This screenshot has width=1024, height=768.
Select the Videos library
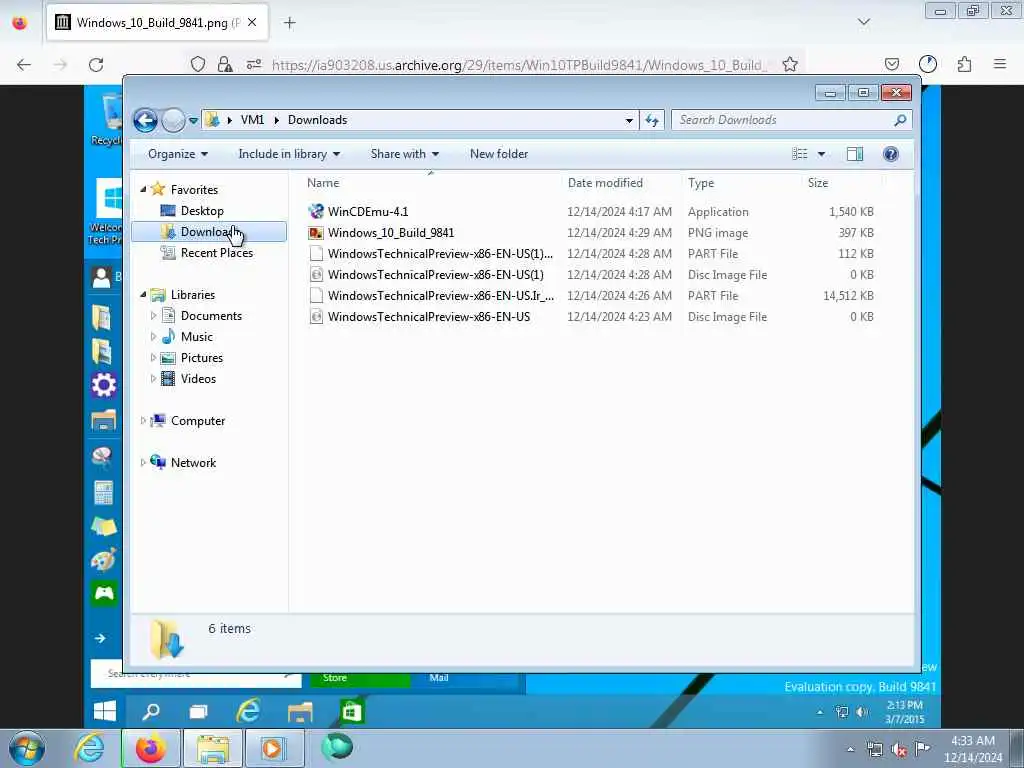198,379
